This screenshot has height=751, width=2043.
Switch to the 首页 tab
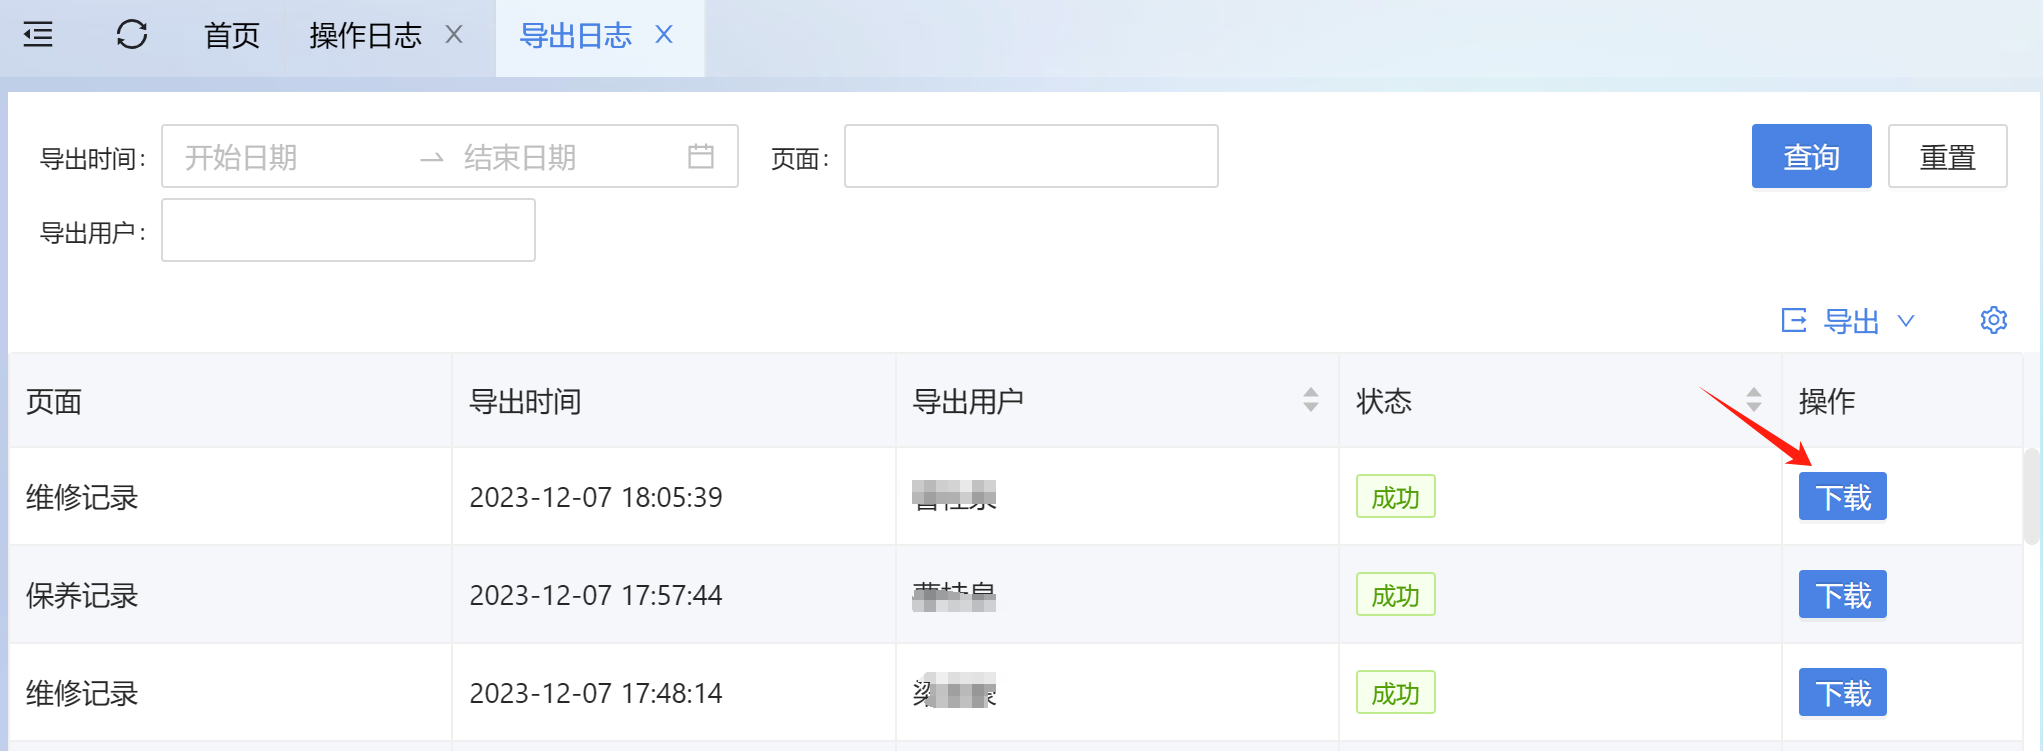(x=232, y=35)
